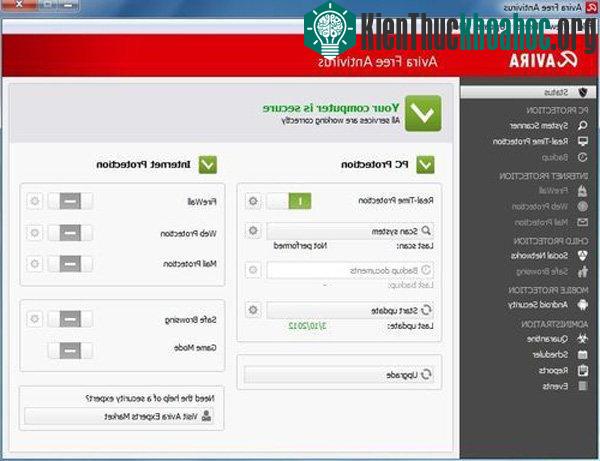Open Social Networks sidebar icon
Image resolution: width=600 pixels, height=461 pixels.
(x=582, y=256)
